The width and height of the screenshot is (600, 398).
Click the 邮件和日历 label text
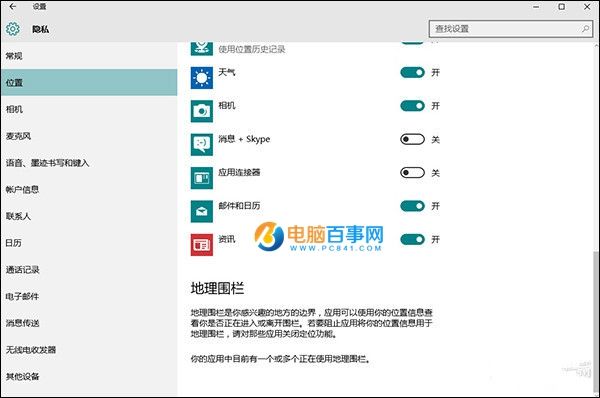click(239, 206)
